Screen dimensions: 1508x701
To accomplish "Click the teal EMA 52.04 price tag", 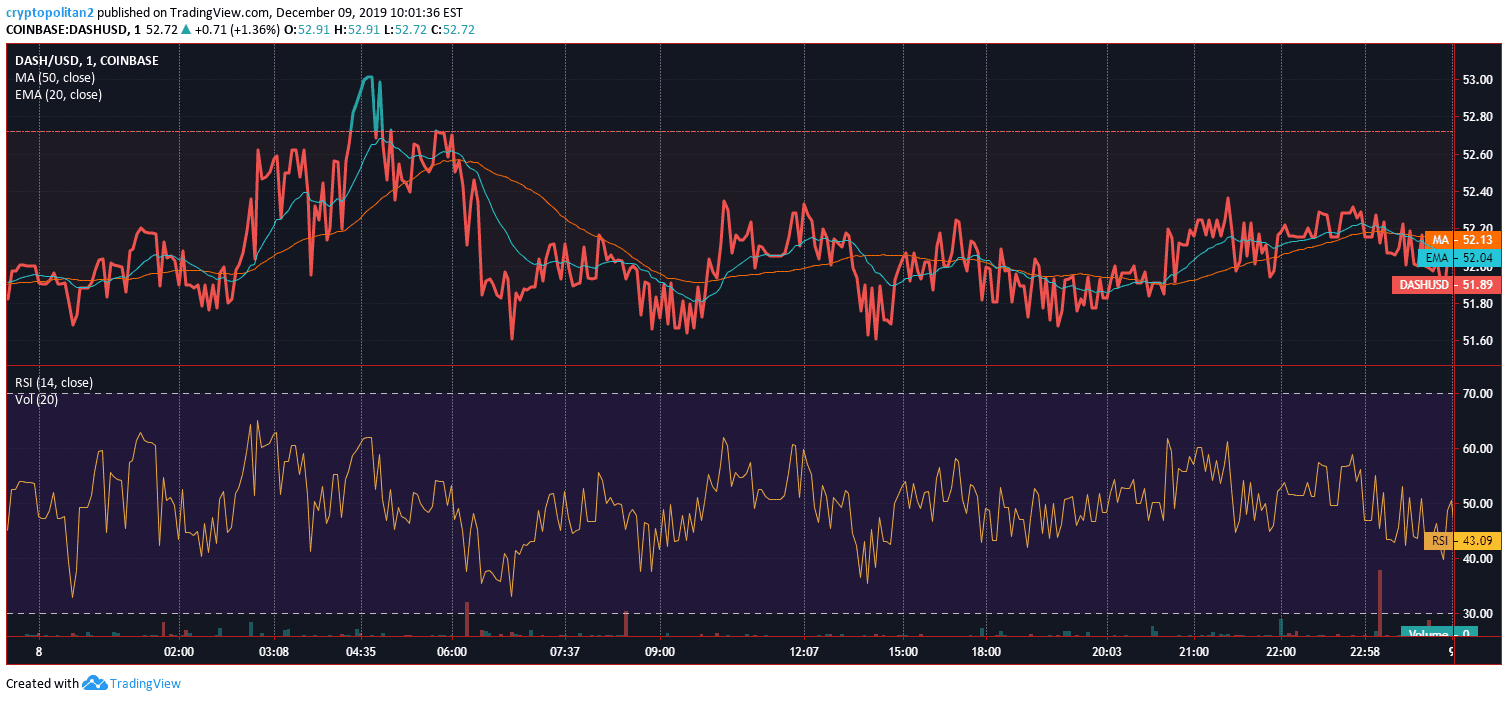I will click(1459, 258).
